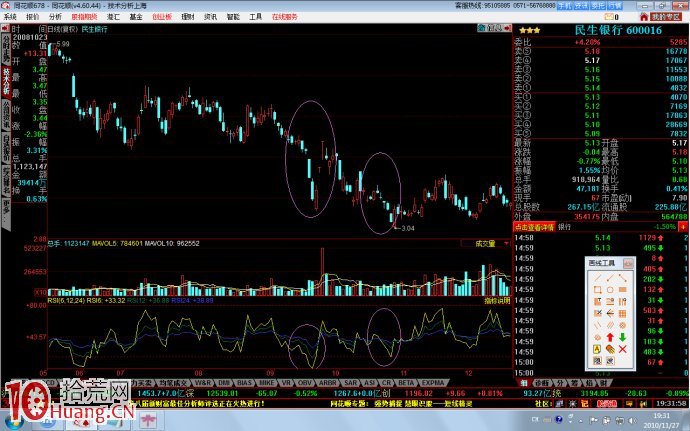Open the 在线服务 menu
This screenshot has width=690, height=431.
point(285,17)
